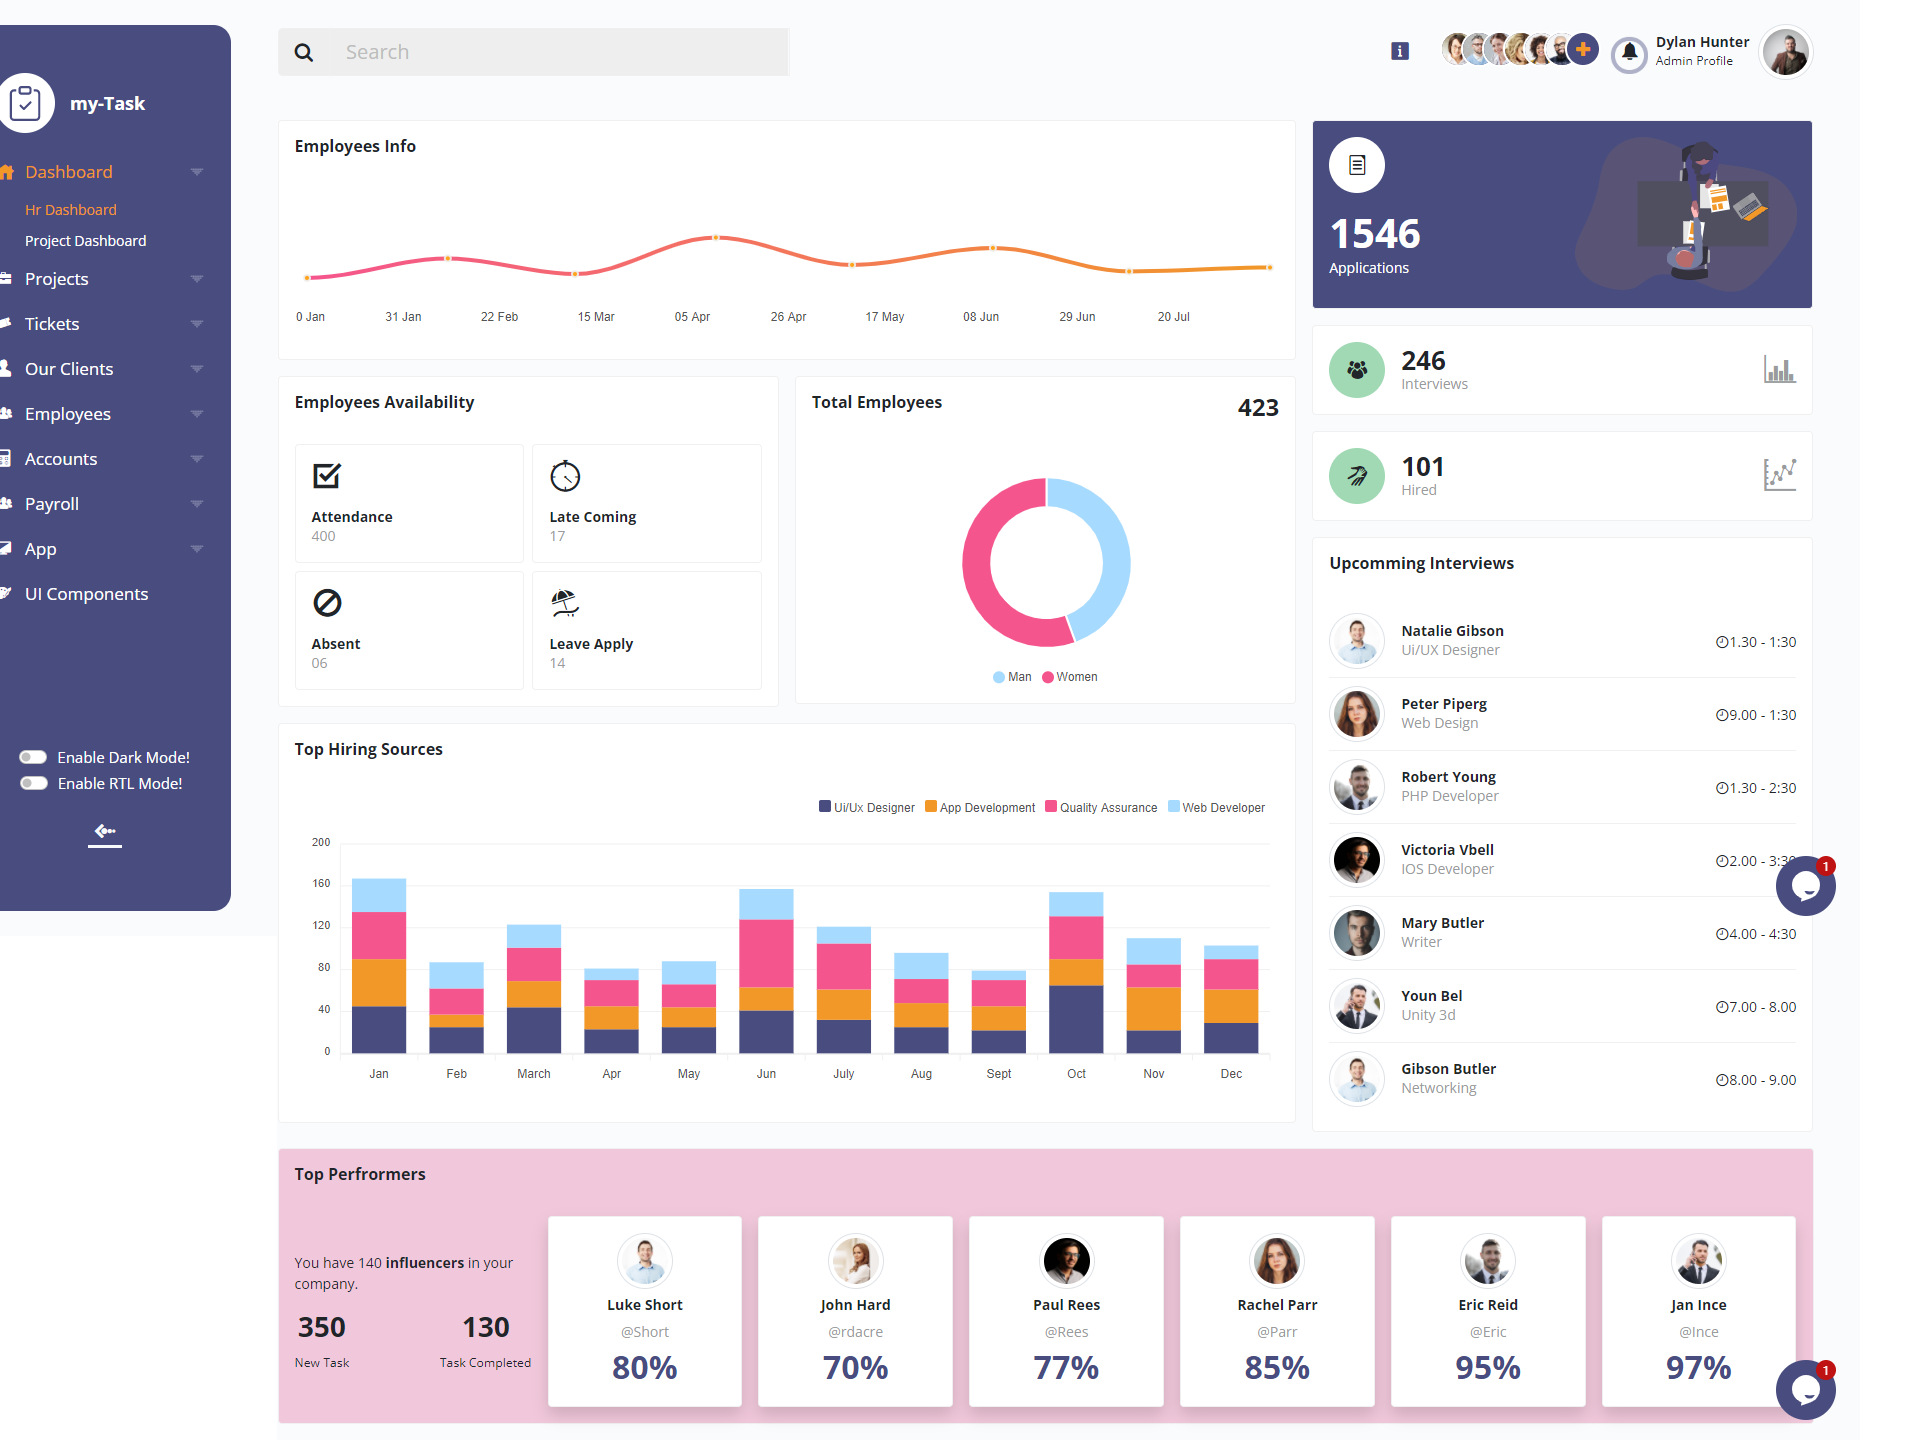1914x1442 pixels.
Task: Toggle Quality Assurance legend series
Action: tap(1101, 807)
